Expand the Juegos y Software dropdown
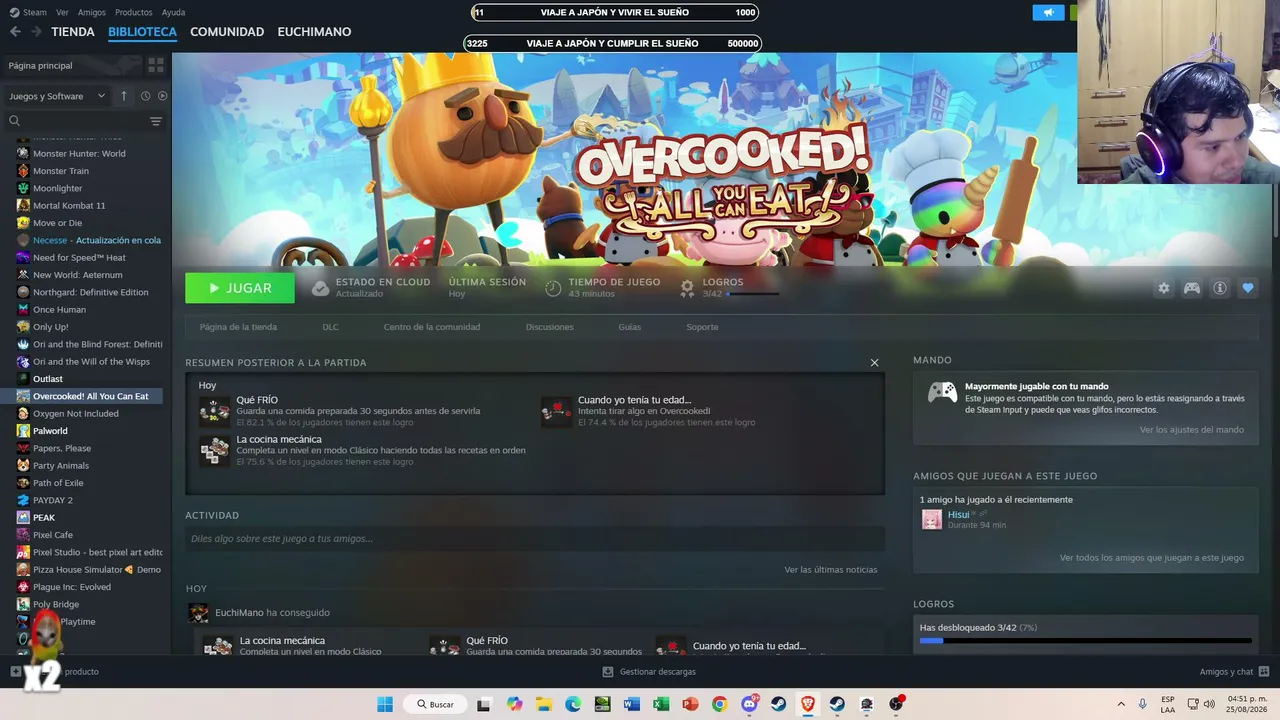This screenshot has height=720, width=1280. click(57, 96)
